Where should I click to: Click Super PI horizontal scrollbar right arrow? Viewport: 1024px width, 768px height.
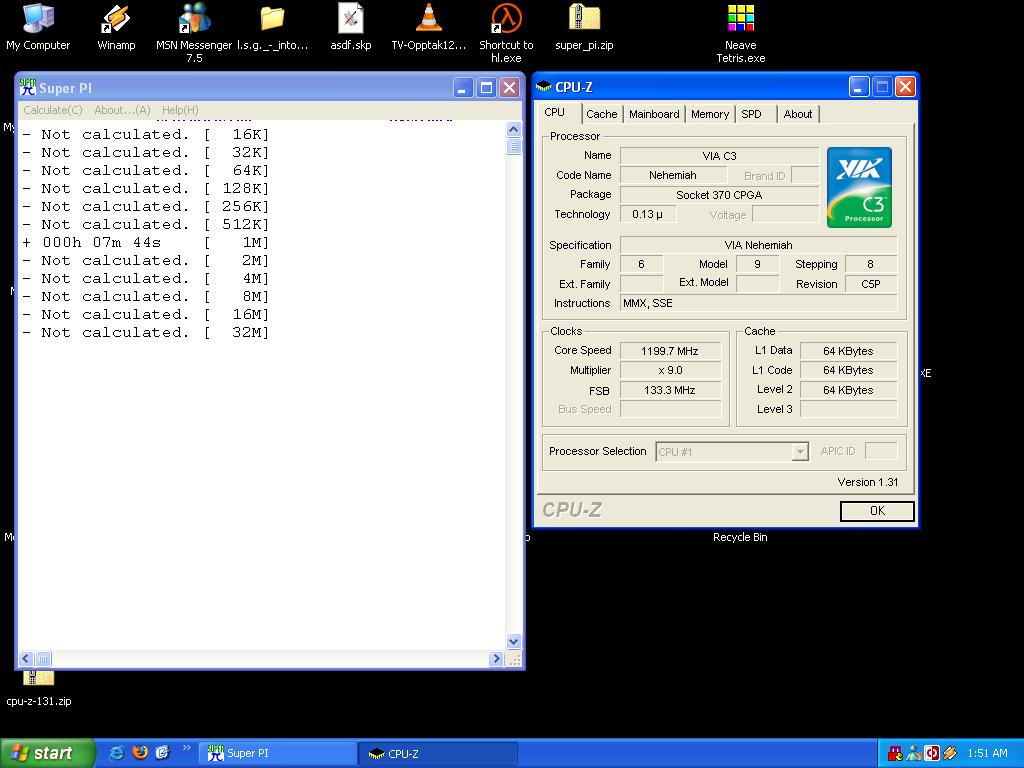click(x=496, y=658)
